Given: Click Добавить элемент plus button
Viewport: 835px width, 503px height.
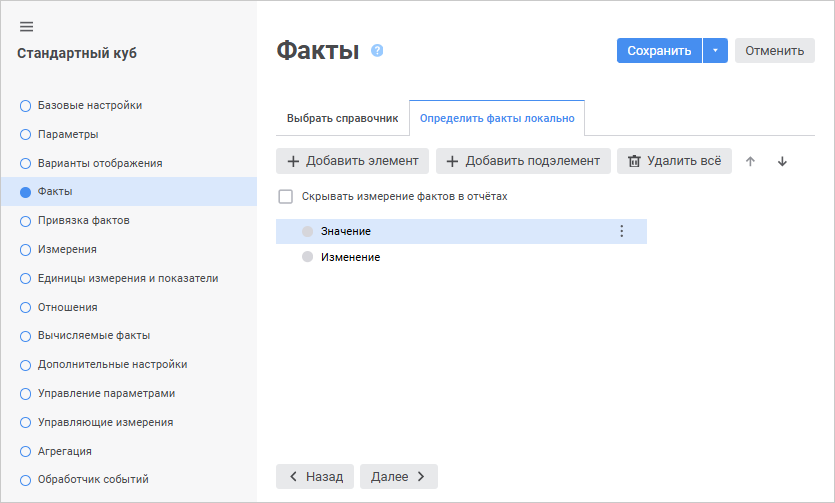Looking at the screenshot, I should point(353,161).
